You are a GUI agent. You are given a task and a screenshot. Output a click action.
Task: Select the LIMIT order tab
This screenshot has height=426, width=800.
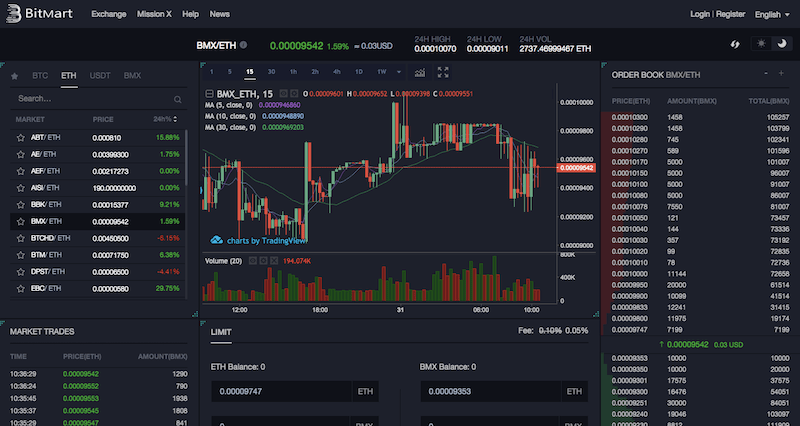(221, 332)
